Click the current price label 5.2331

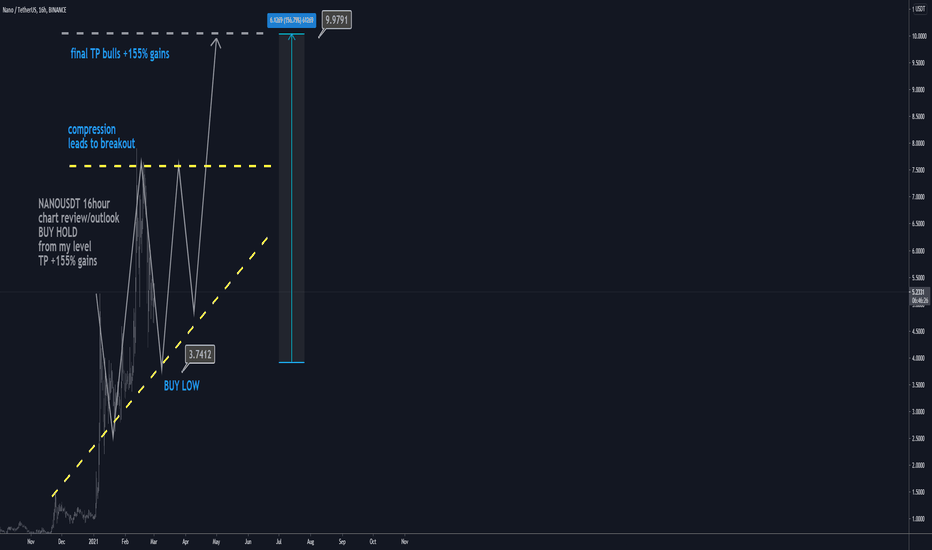tap(919, 292)
